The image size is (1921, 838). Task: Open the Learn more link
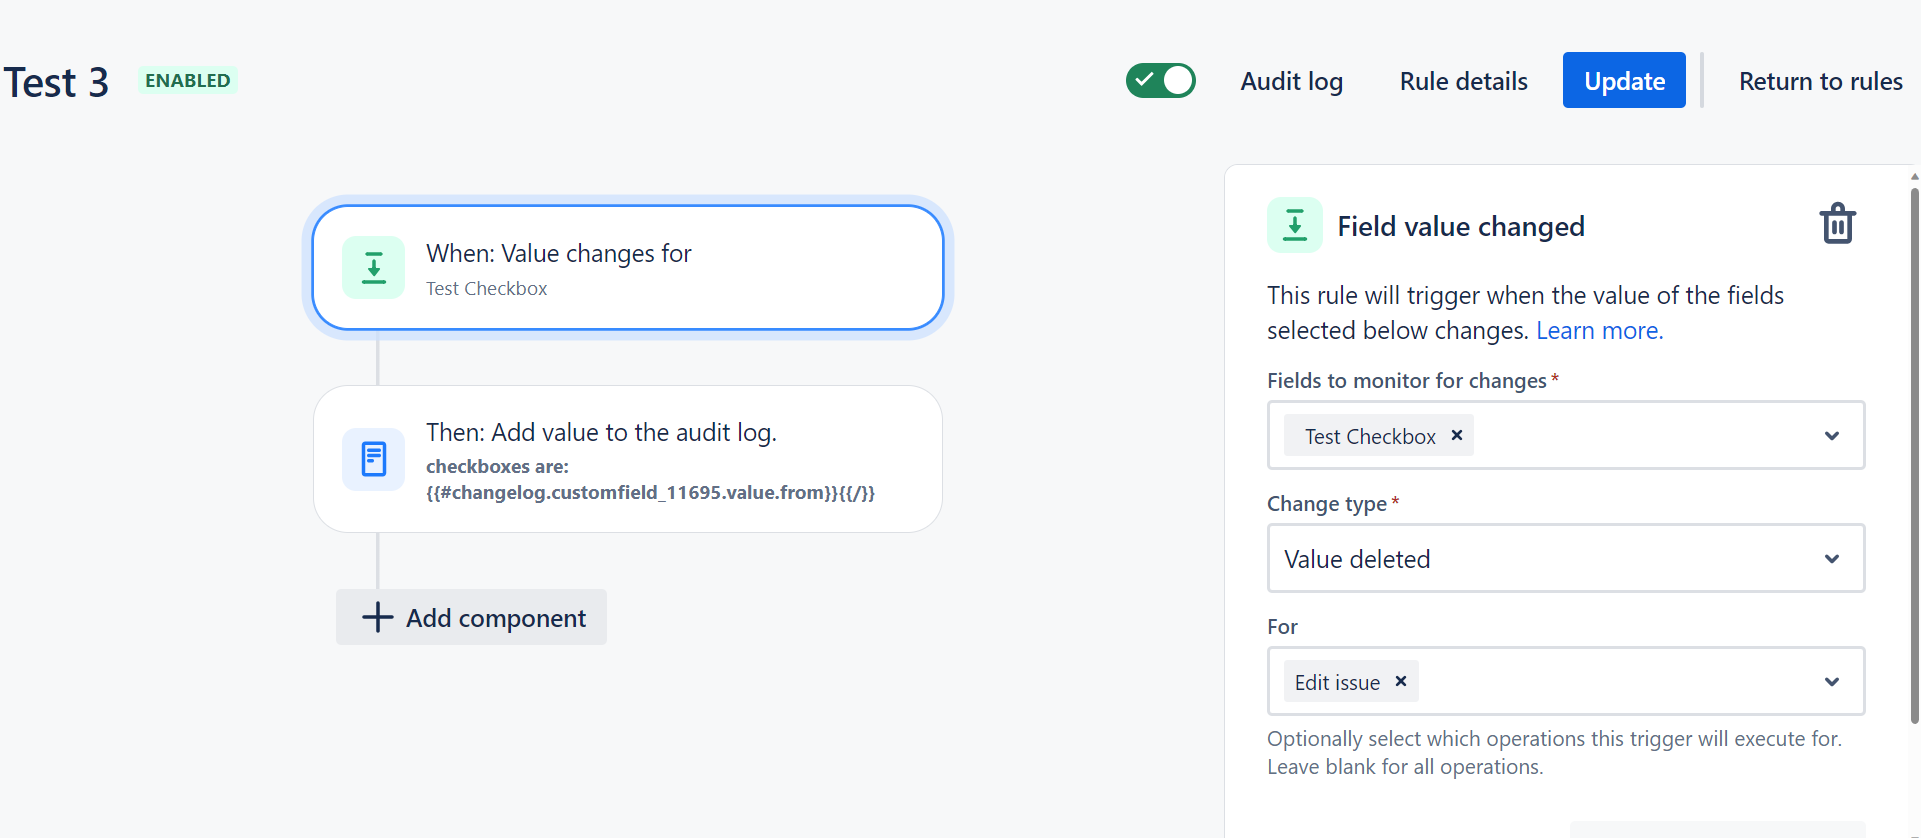1599,331
